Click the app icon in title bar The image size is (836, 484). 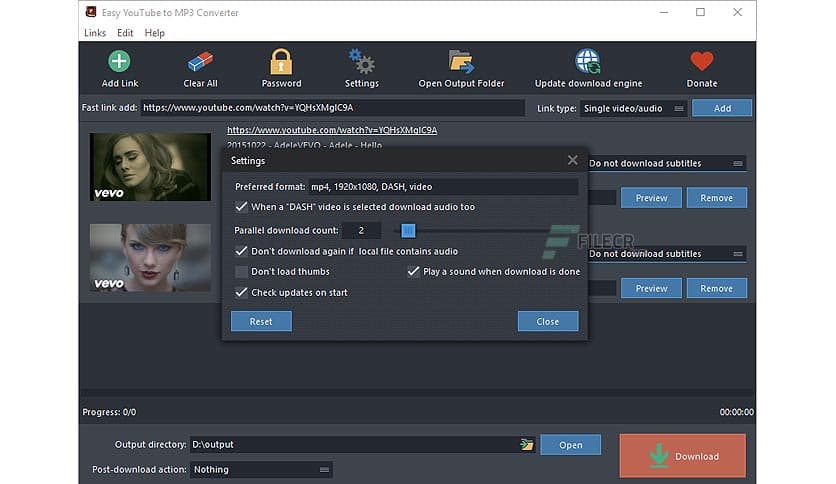coord(91,12)
